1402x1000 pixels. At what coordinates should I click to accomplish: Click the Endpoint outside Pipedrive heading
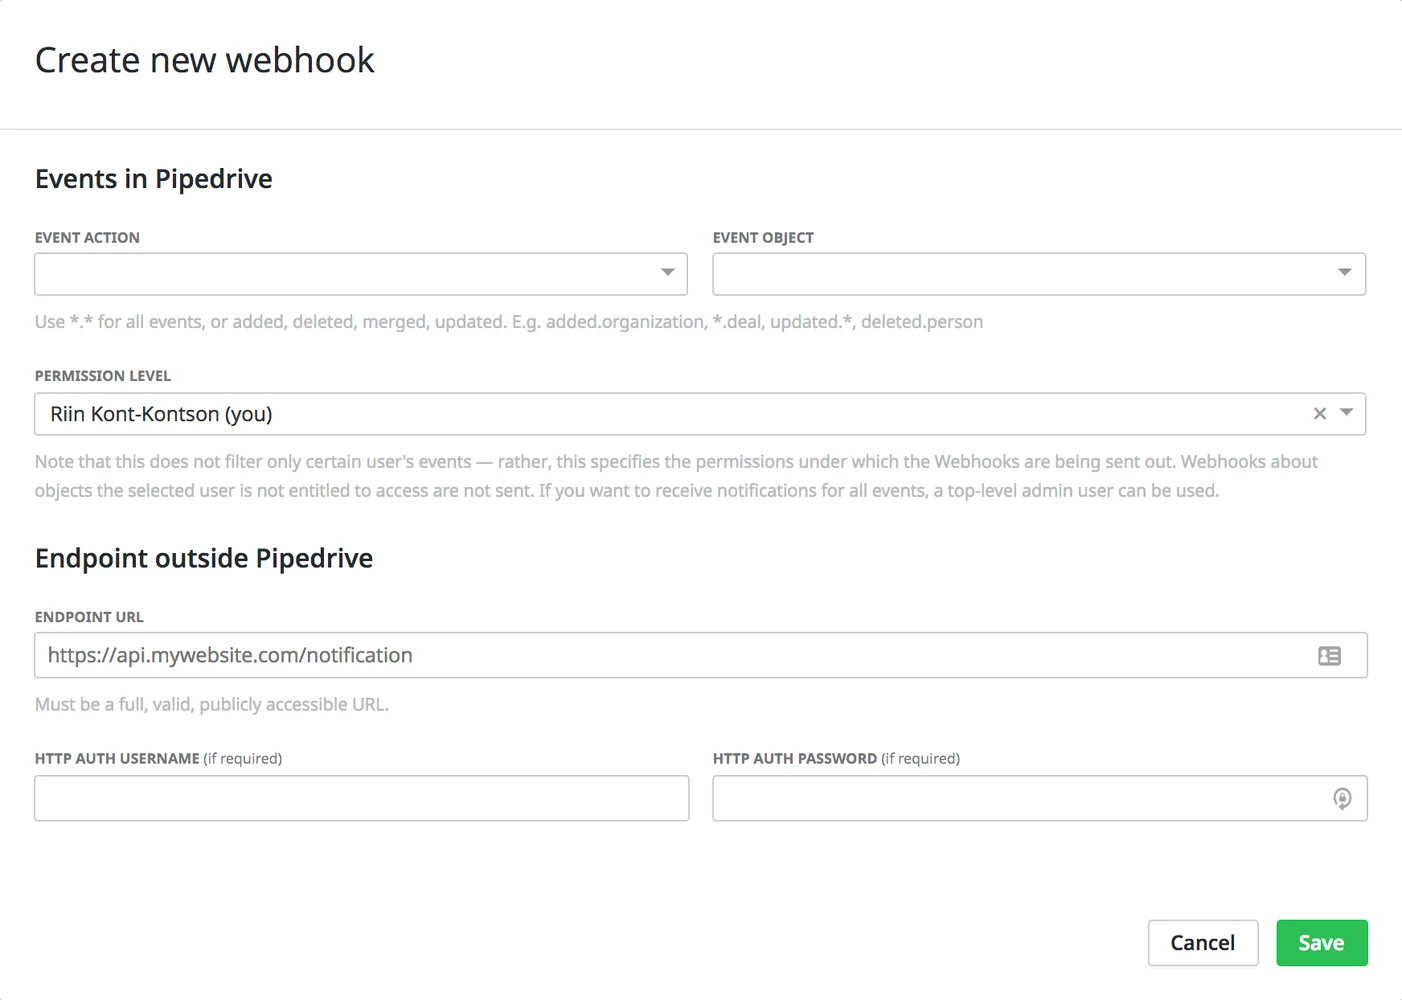pyautogui.click(x=203, y=558)
